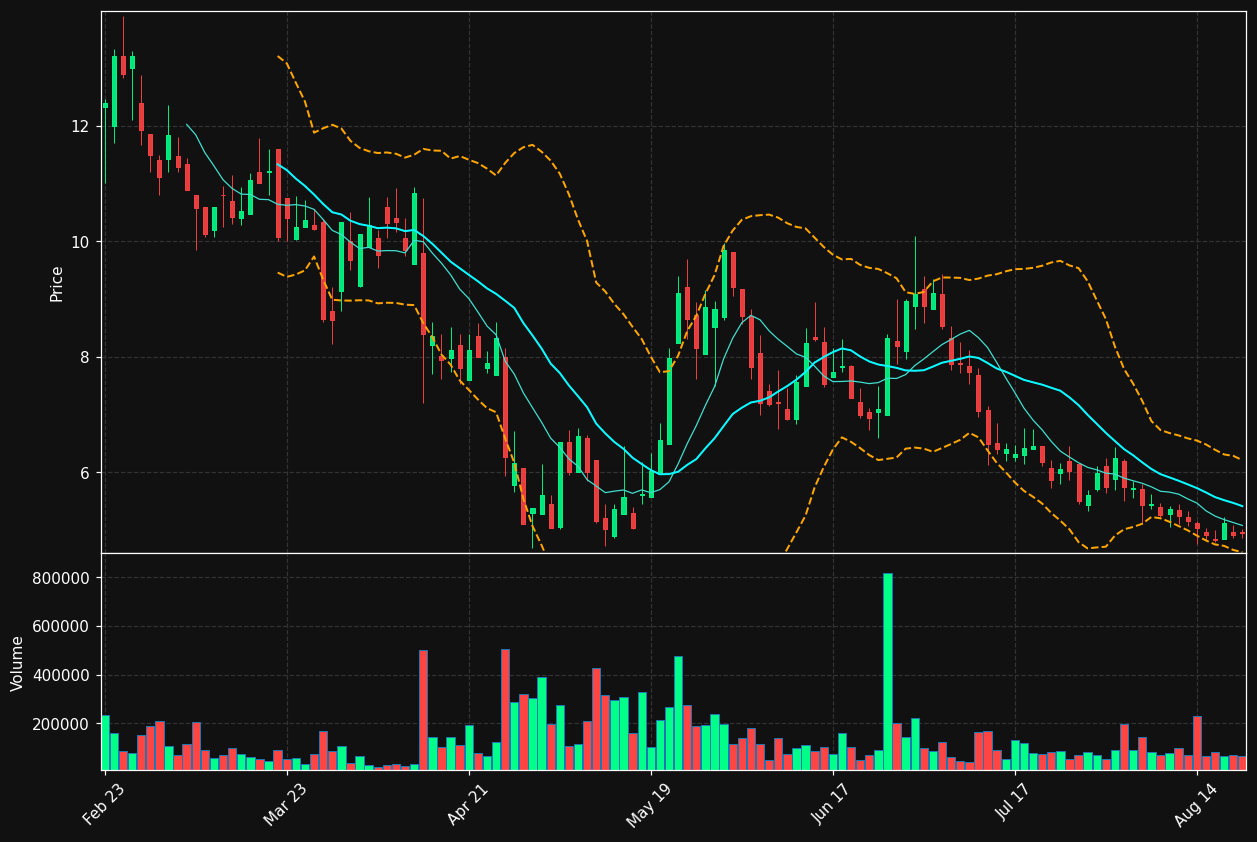Screen dimensions: 1257x842
Task: Click the 8 price tick label
Action: [85, 357]
